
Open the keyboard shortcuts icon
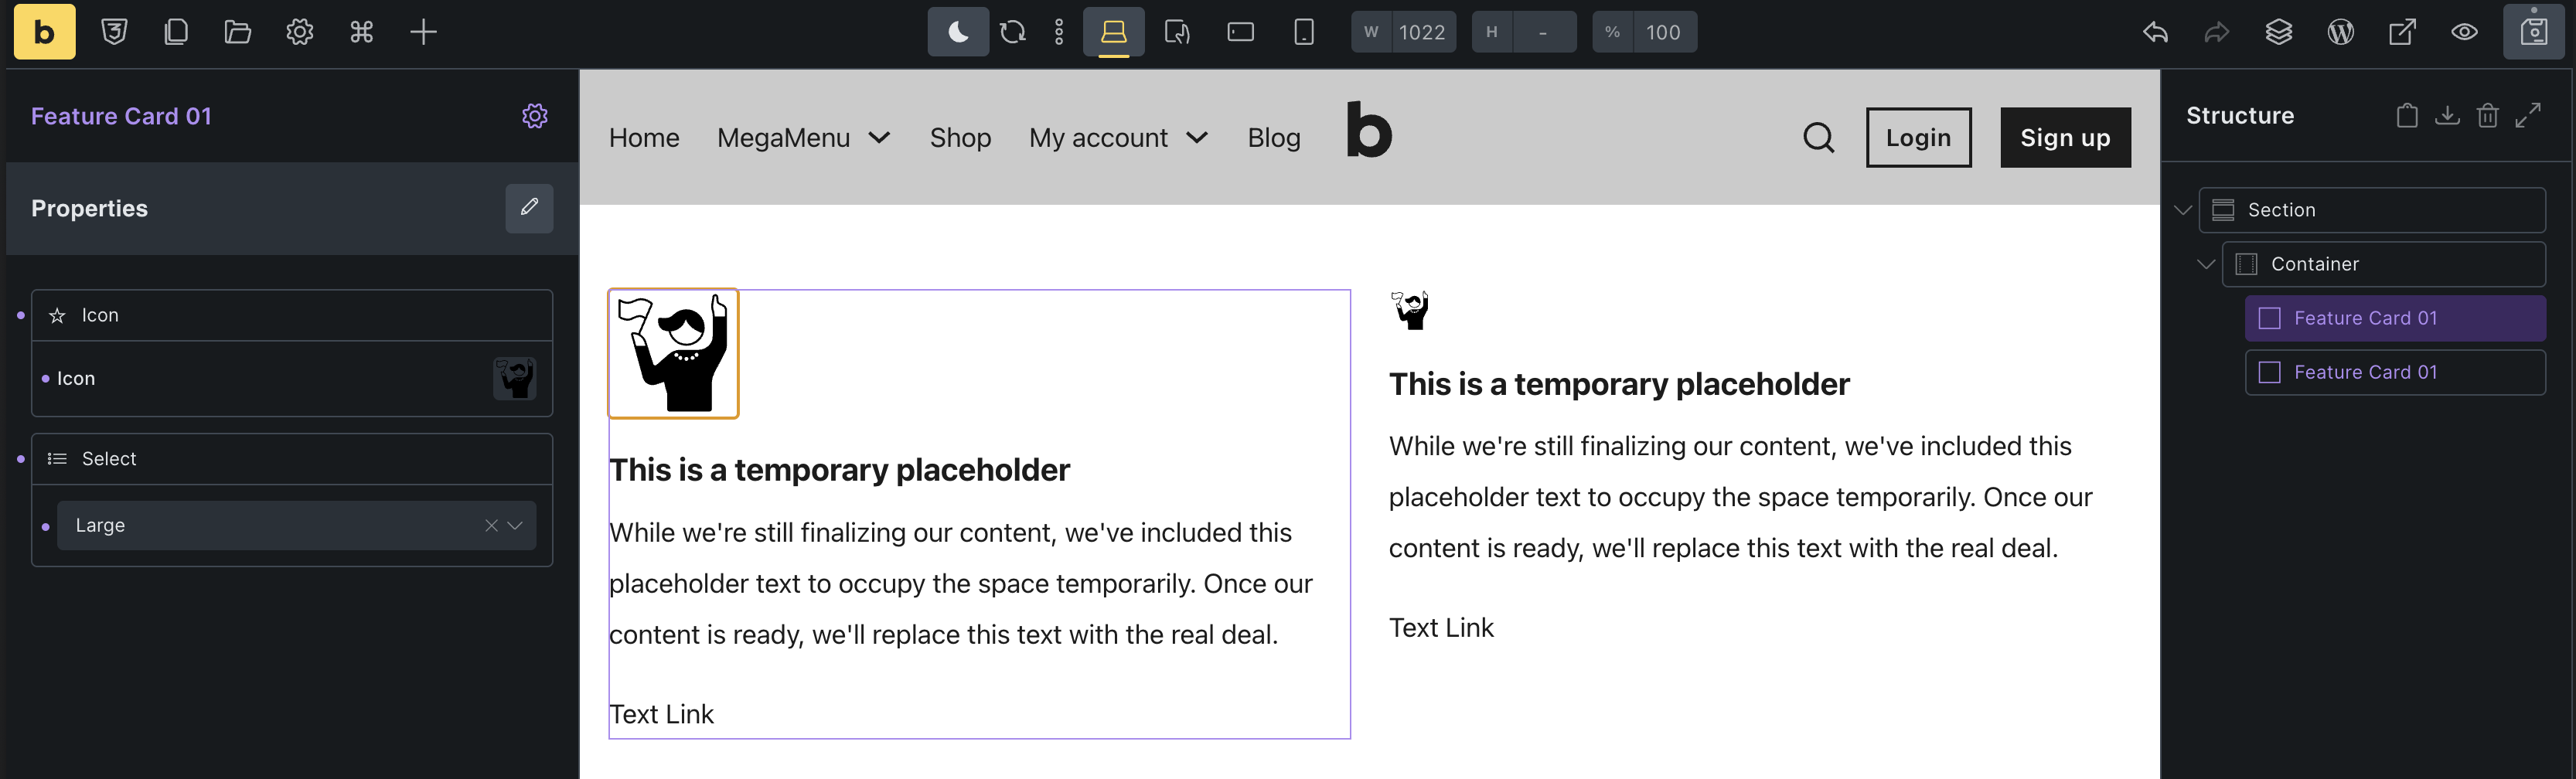tap(362, 31)
